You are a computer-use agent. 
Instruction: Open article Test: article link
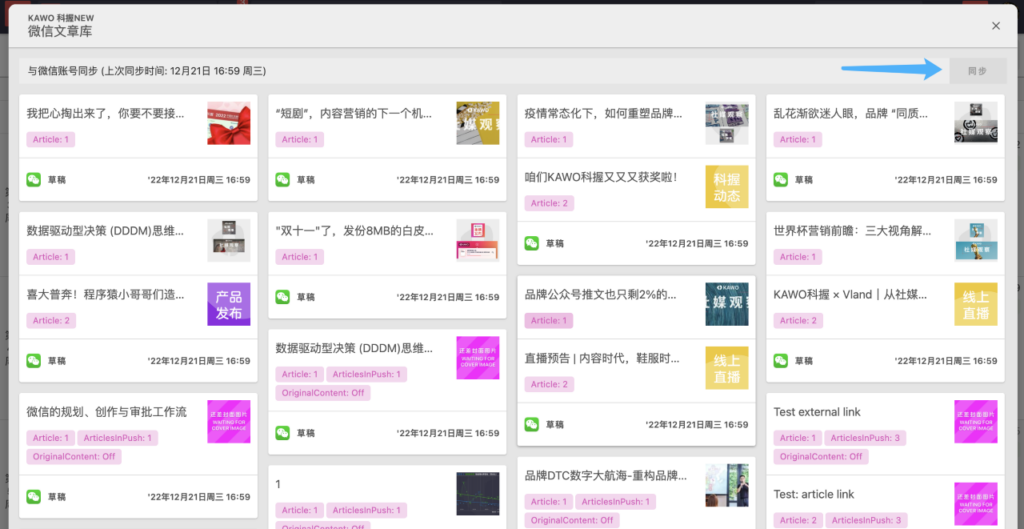coord(814,494)
